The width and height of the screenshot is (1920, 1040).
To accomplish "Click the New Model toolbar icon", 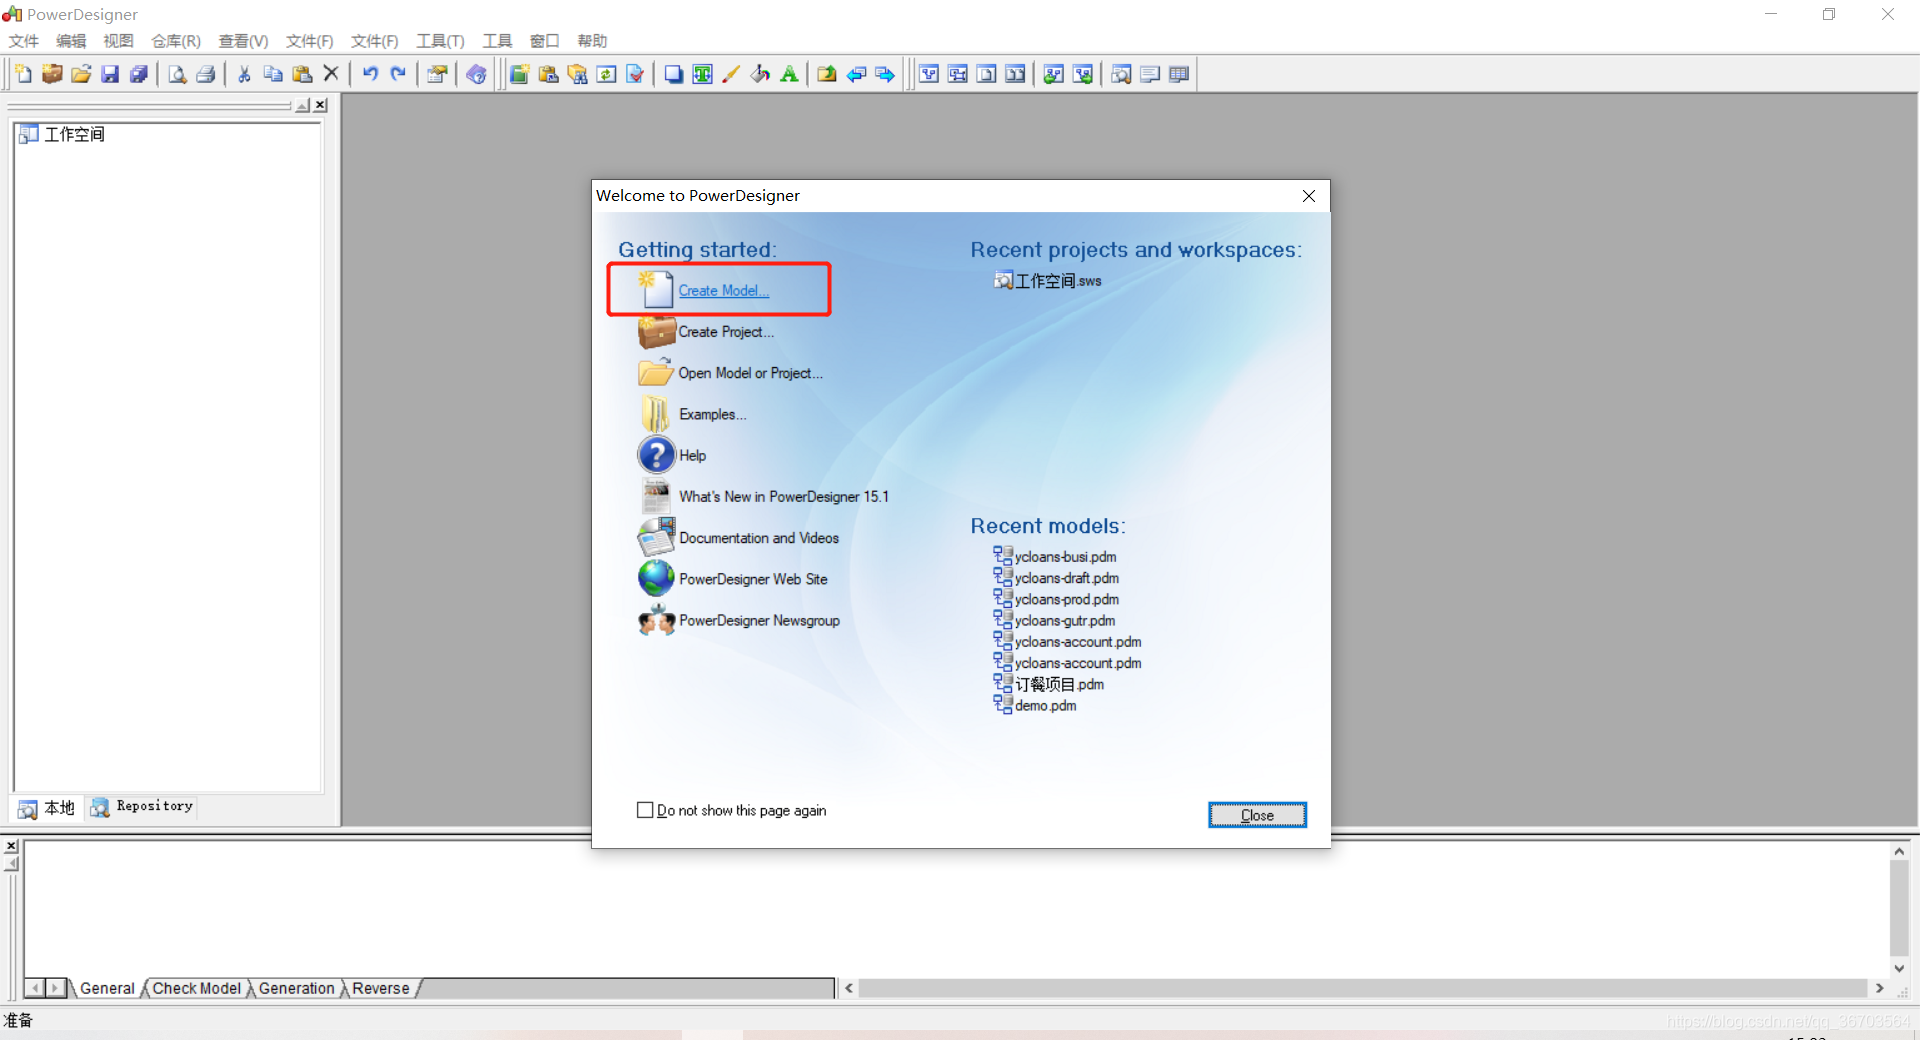I will point(23,74).
